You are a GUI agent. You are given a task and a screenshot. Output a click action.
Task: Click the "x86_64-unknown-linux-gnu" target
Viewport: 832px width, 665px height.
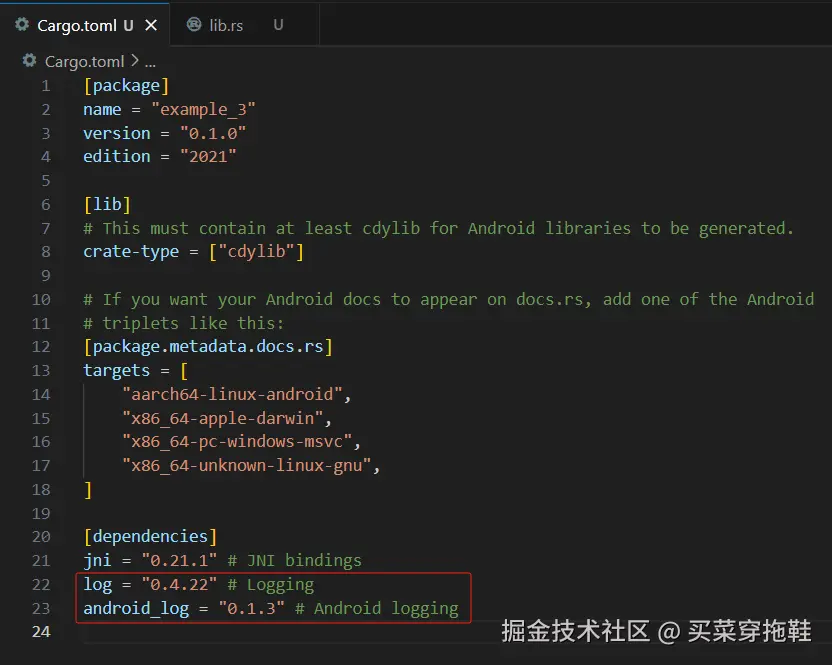[x=247, y=465]
